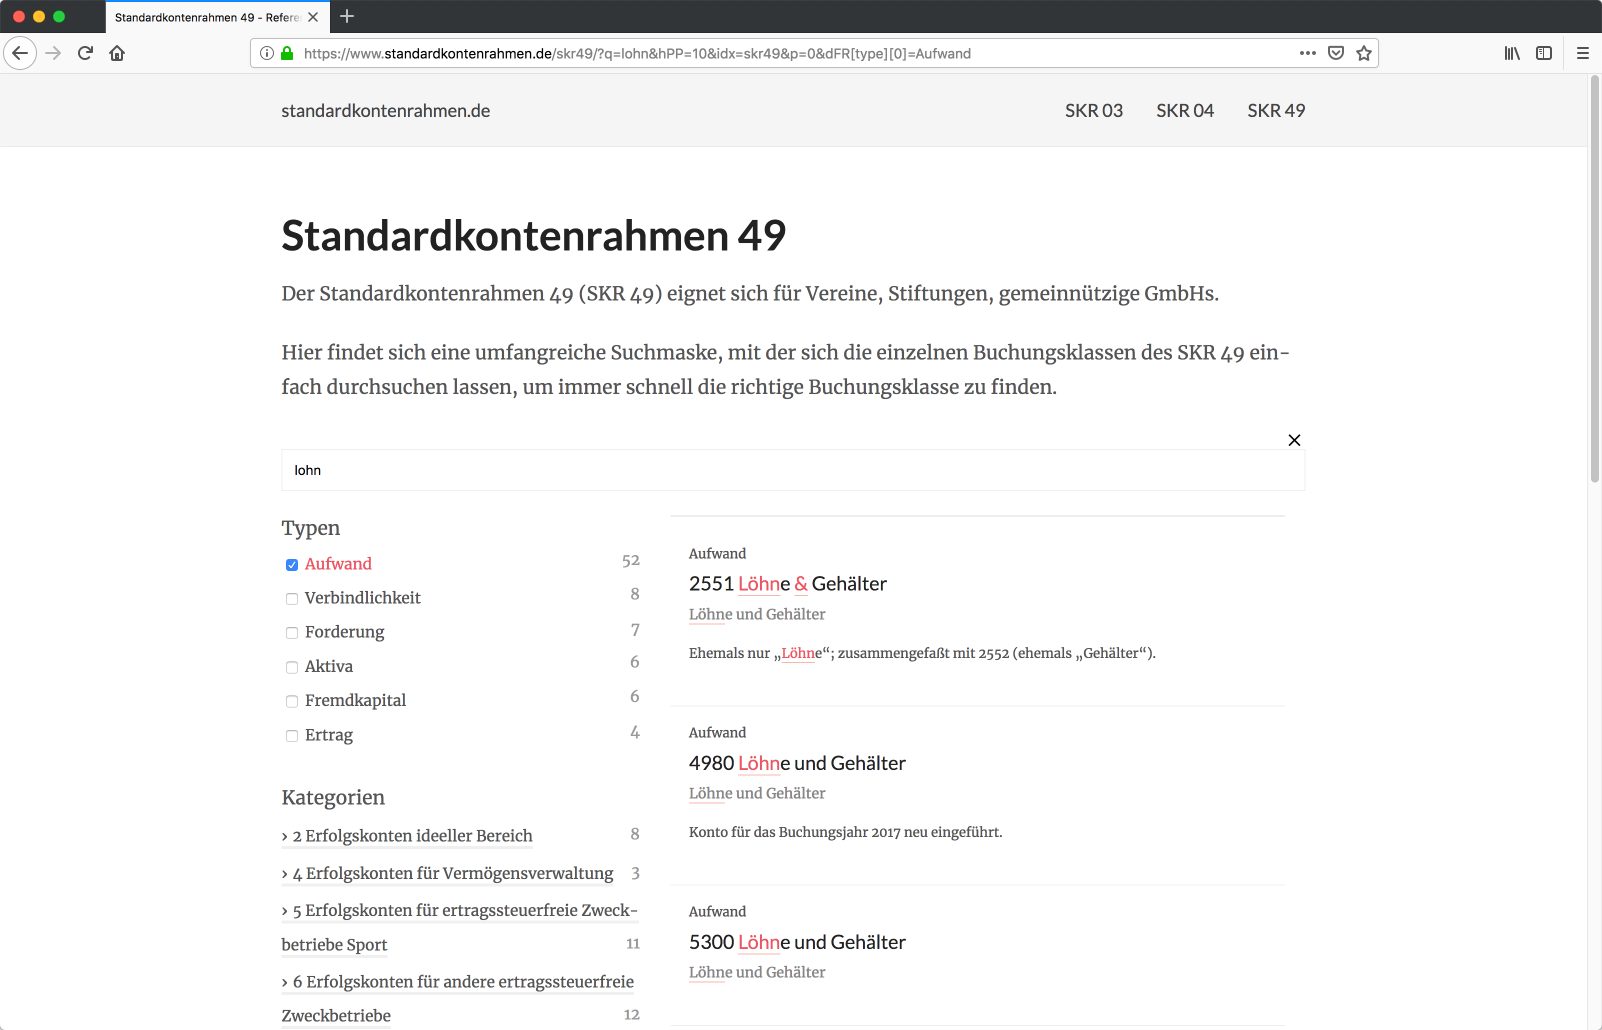Viewport: 1602px width, 1030px height.
Task: Reload the current page
Action: tap(84, 53)
